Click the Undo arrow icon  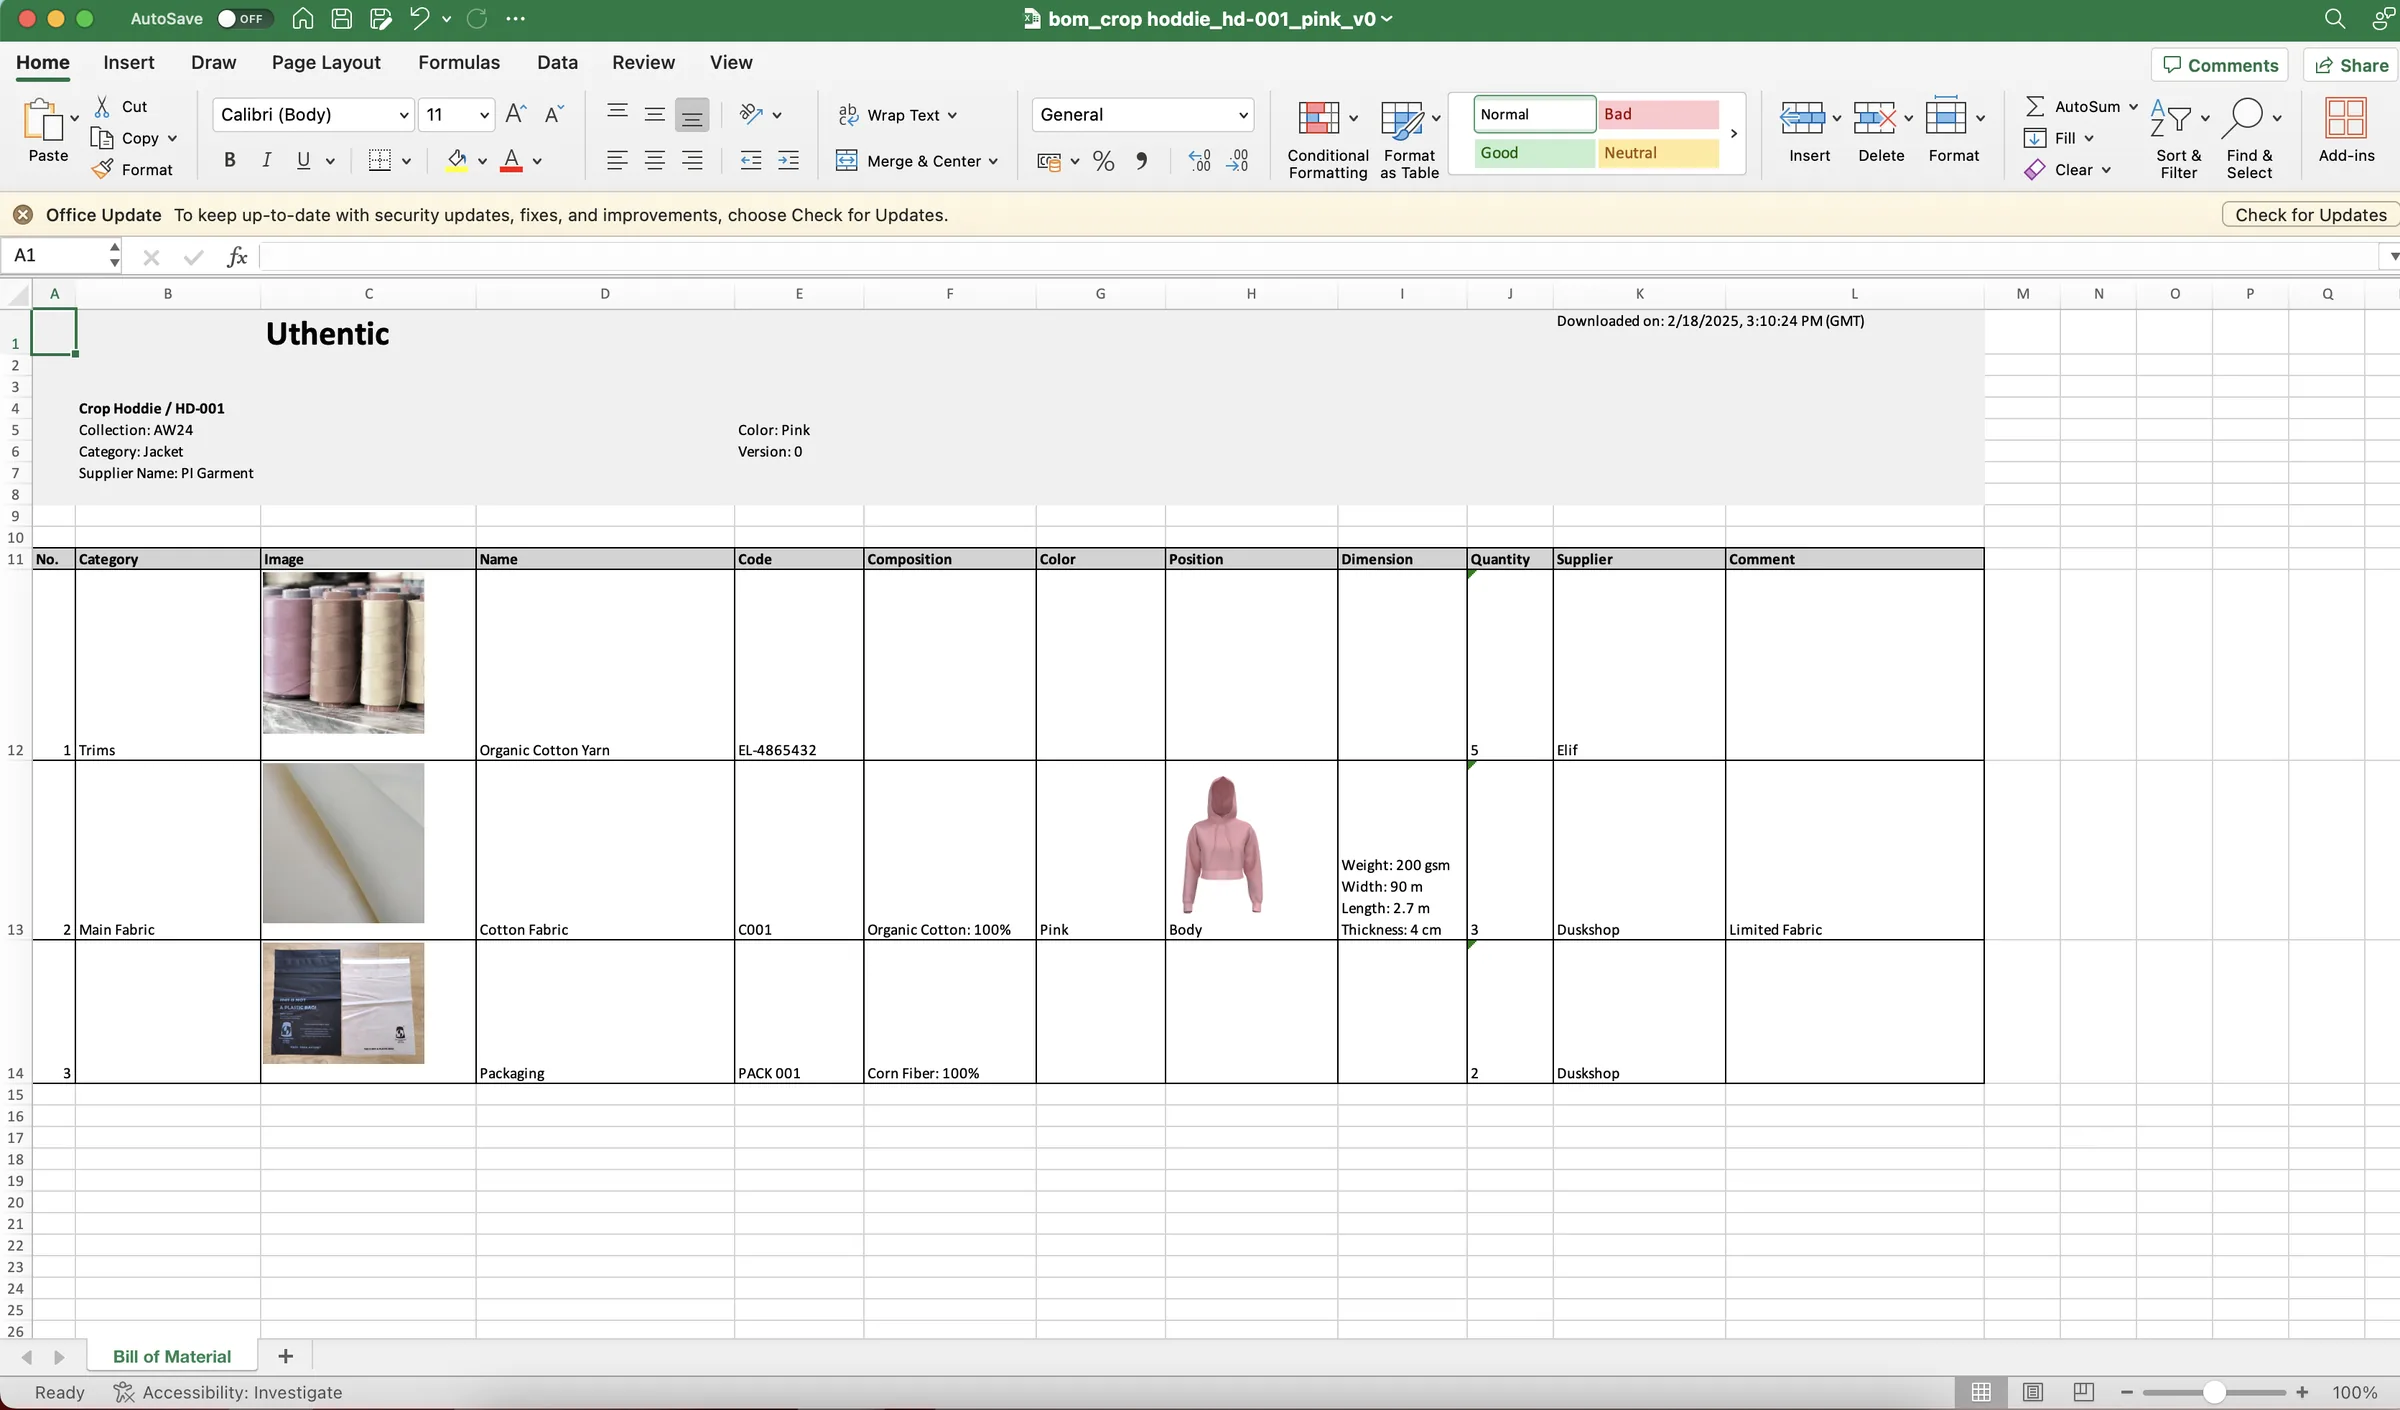[419, 18]
